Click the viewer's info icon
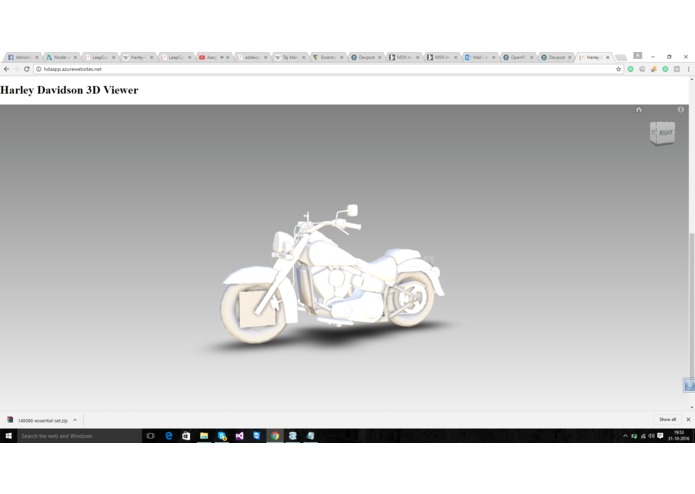 click(681, 109)
